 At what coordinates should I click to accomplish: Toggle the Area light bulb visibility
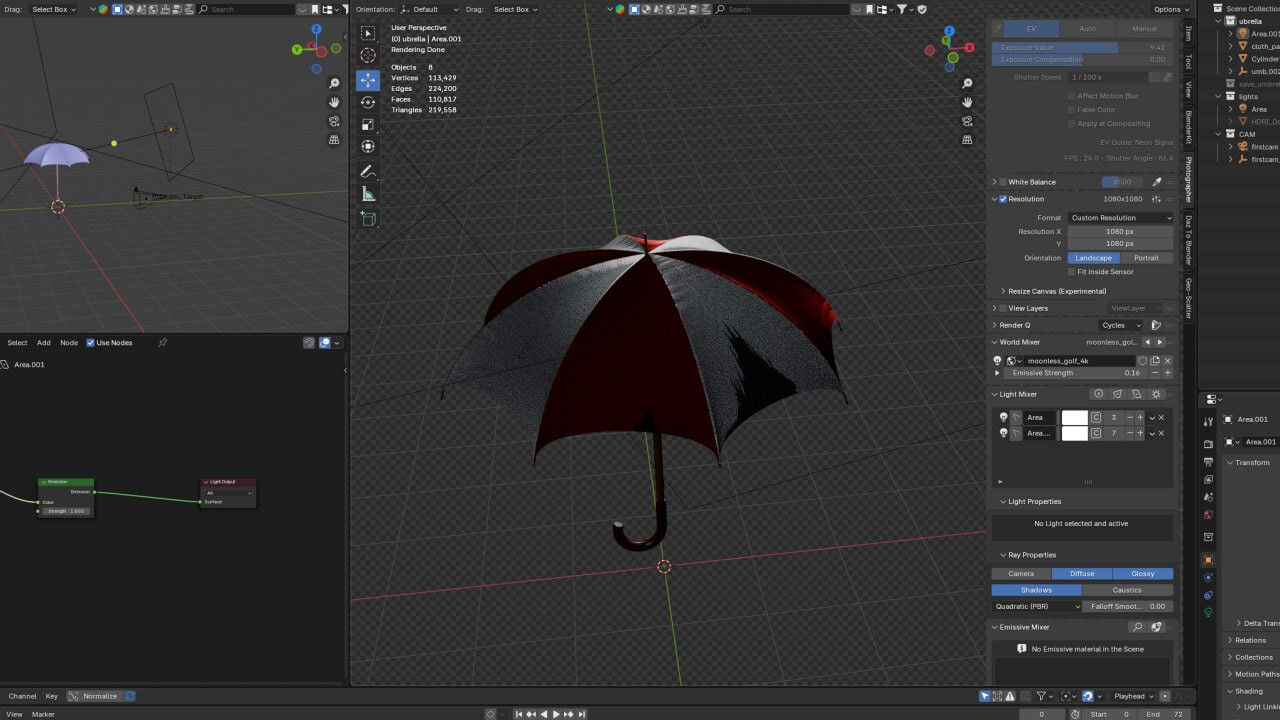[1004, 417]
